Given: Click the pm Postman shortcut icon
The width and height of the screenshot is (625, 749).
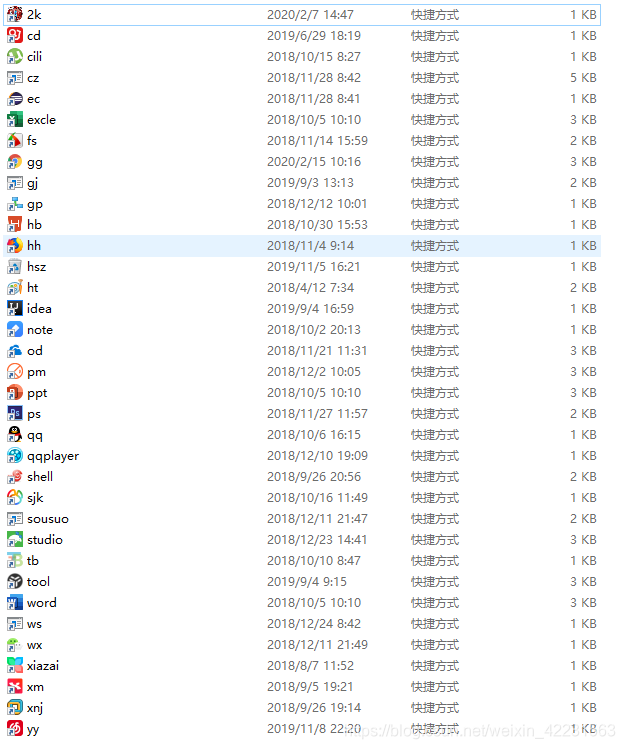Looking at the screenshot, I should tap(15, 372).
